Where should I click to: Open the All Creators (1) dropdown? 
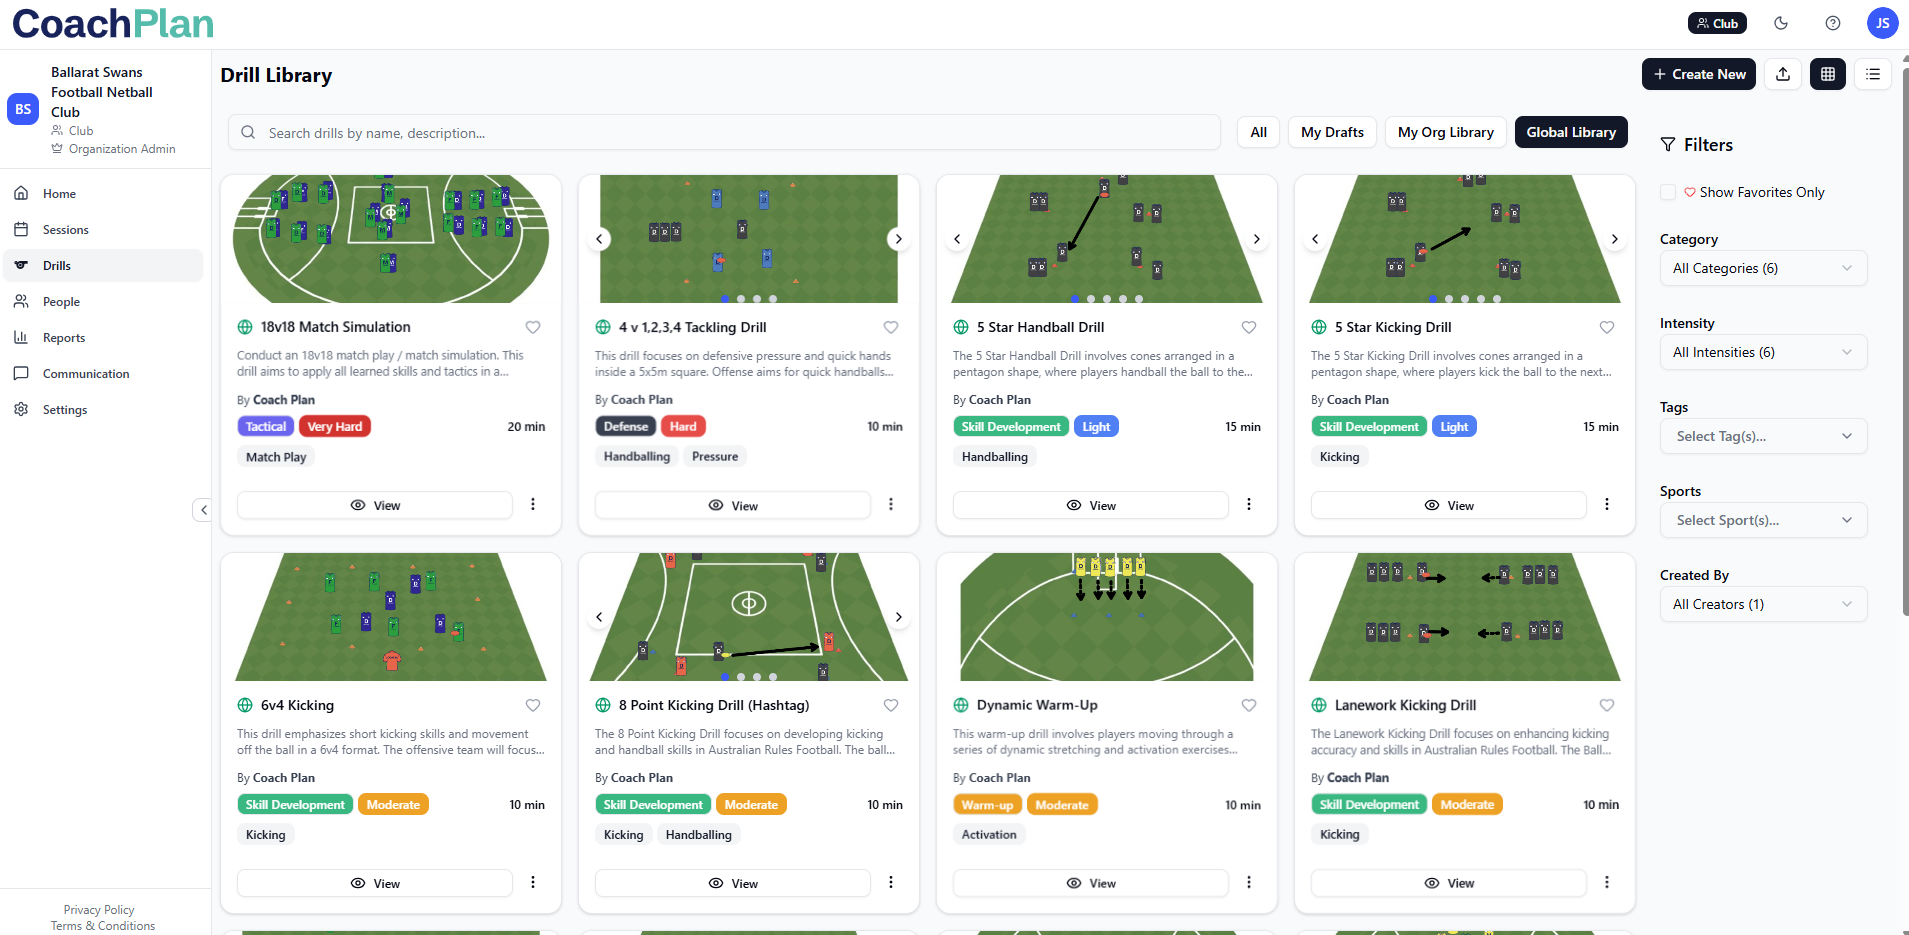tap(1763, 604)
